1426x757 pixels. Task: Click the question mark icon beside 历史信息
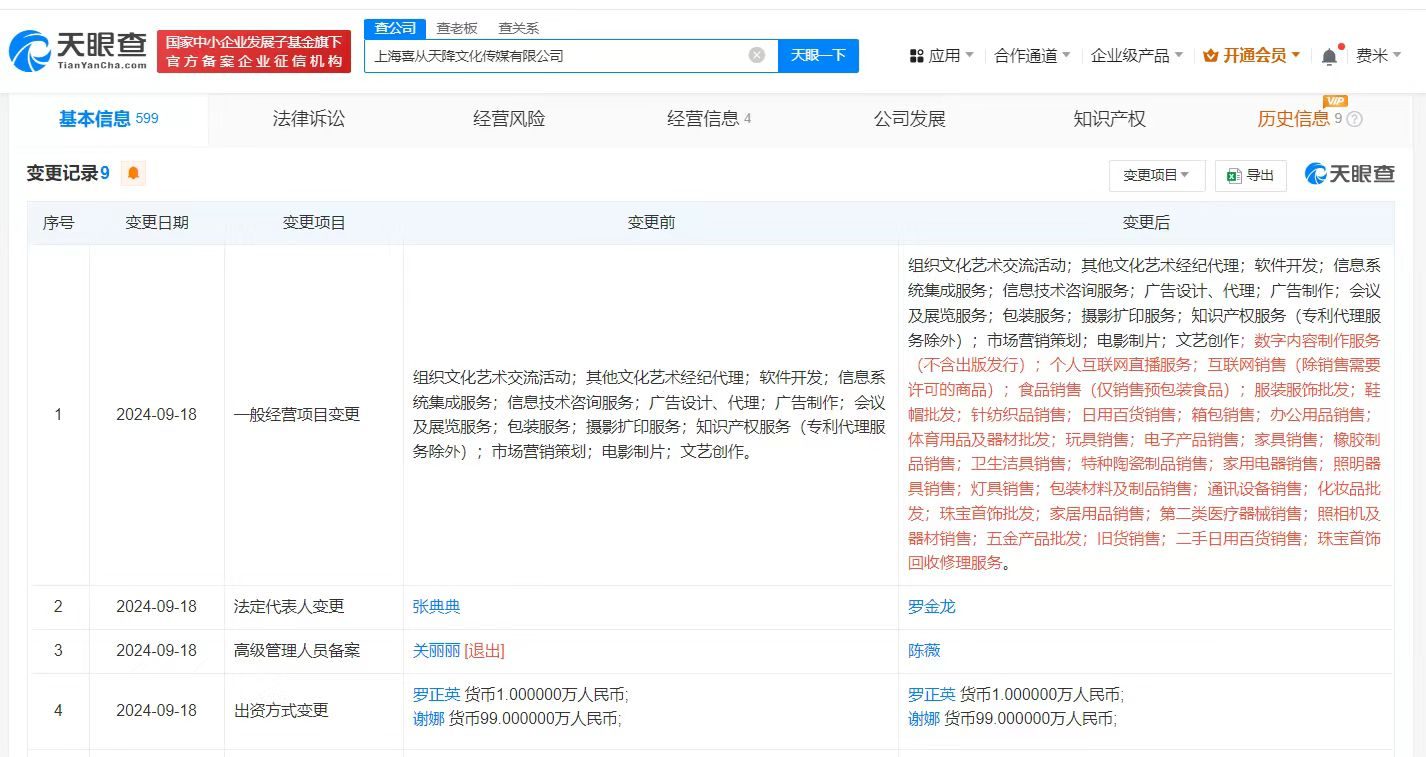[1353, 119]
